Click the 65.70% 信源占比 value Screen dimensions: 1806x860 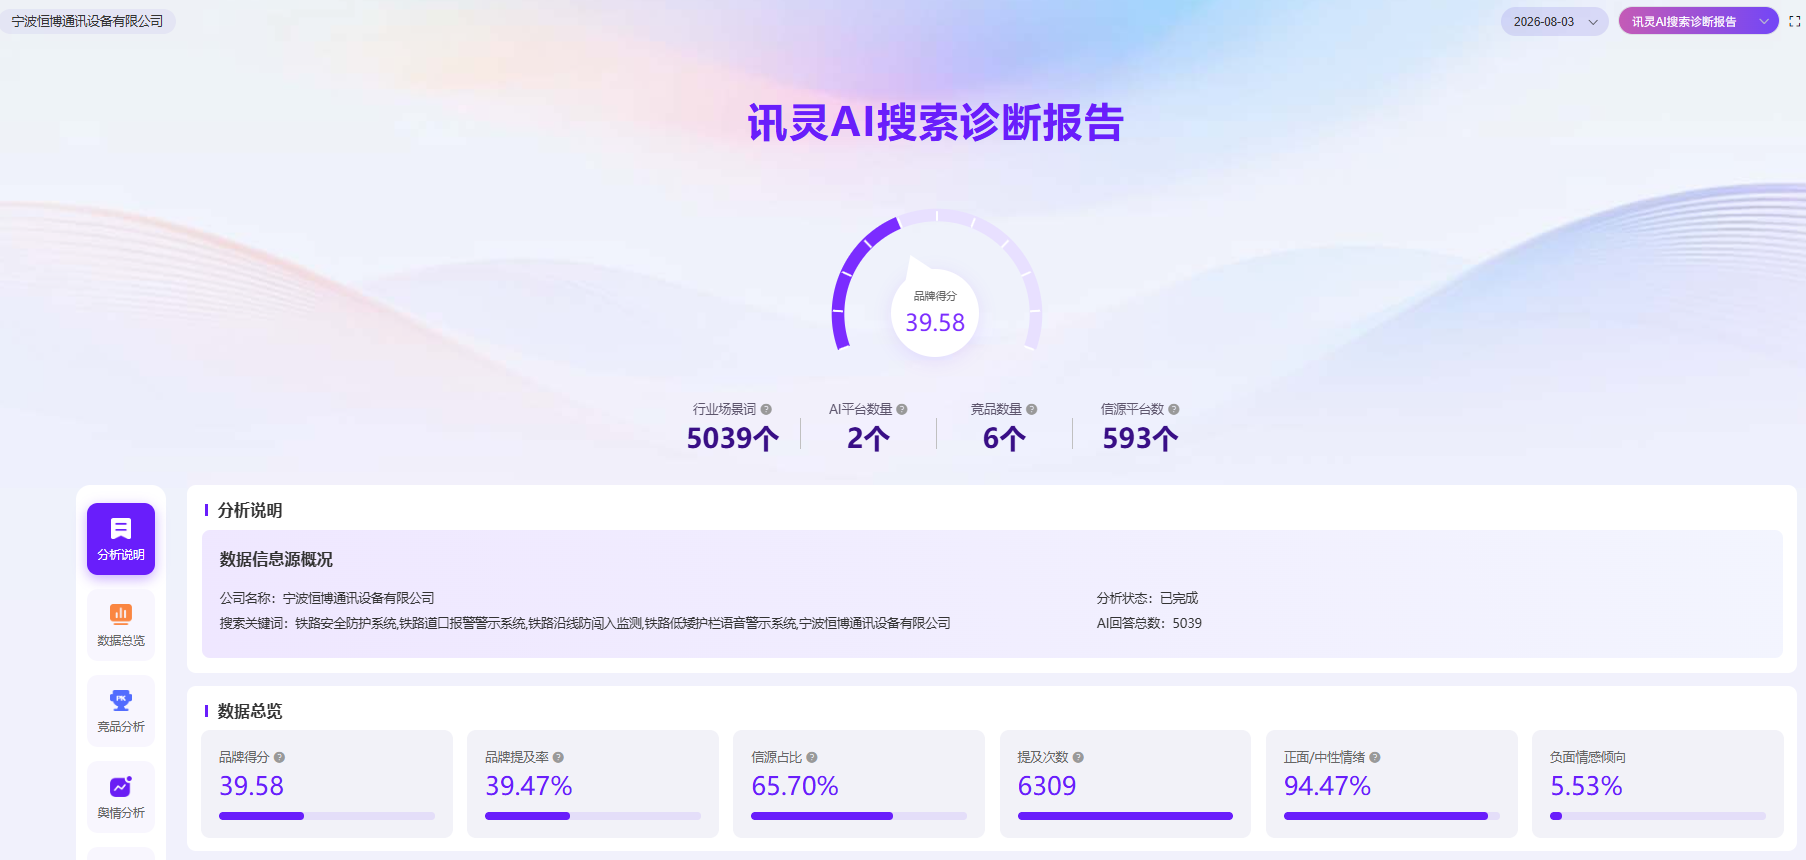point(795,786)
